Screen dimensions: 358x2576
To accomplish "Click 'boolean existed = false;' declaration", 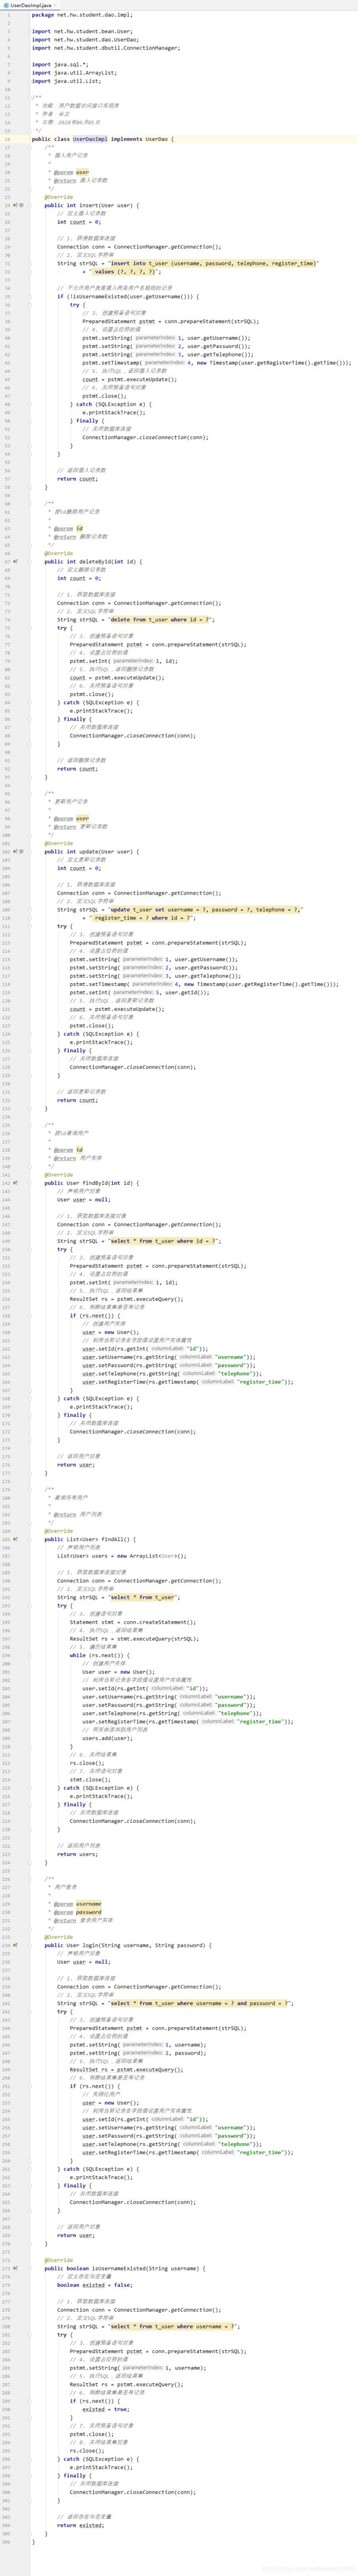I will coord(94,2285).
